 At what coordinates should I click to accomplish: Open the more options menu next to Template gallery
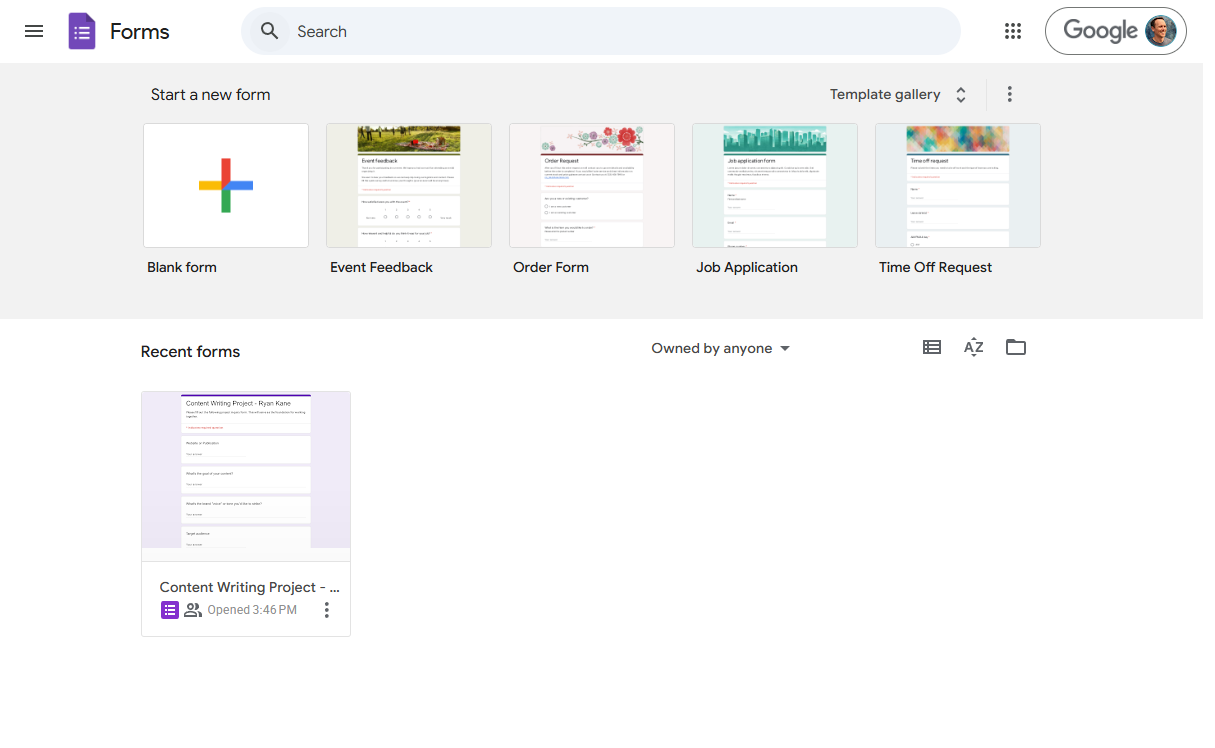tap(1010, 93)
